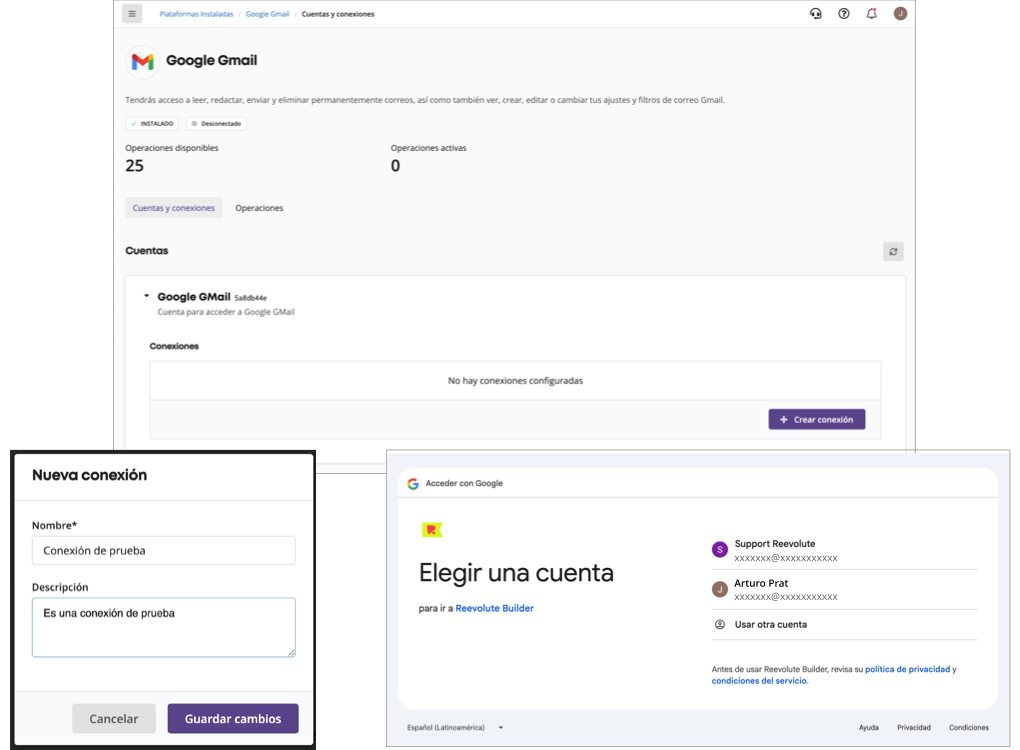The height and width of the screenshot is (750, 1020).
Task: Click the Operaciones disponibles value 25
Action: tap(135, 166)
